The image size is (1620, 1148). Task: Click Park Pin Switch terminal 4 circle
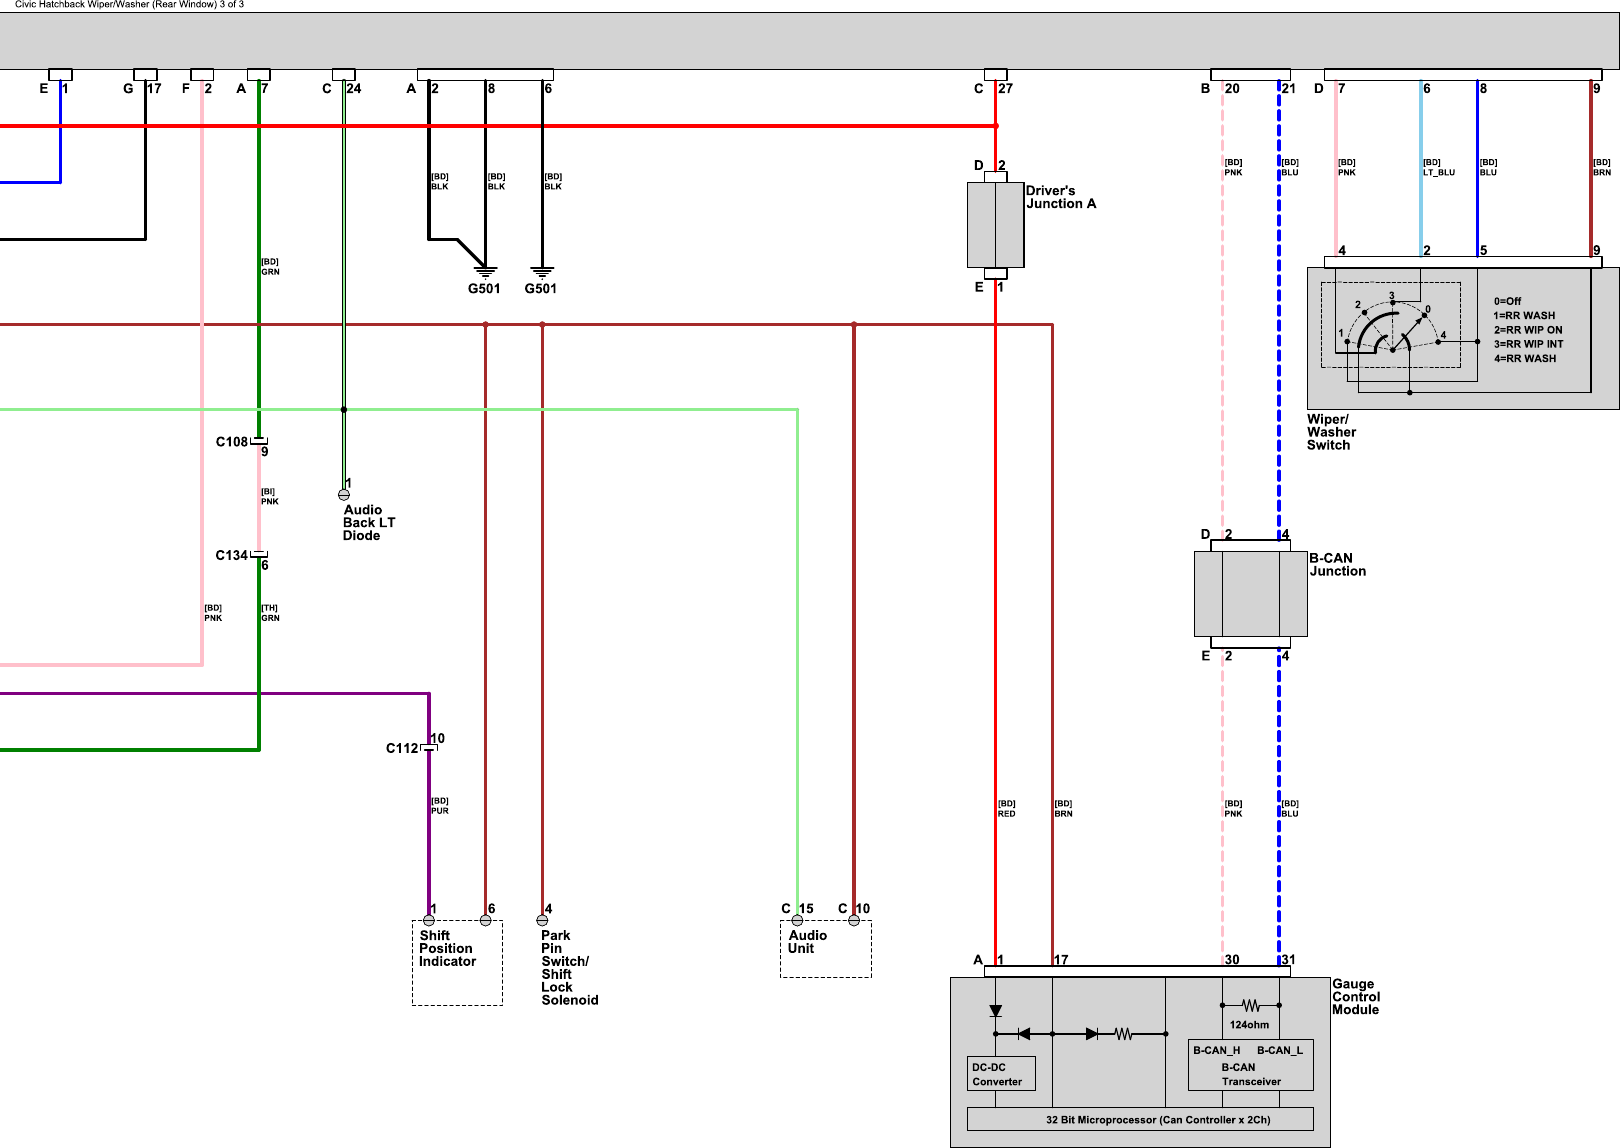[x=542, y=920]
